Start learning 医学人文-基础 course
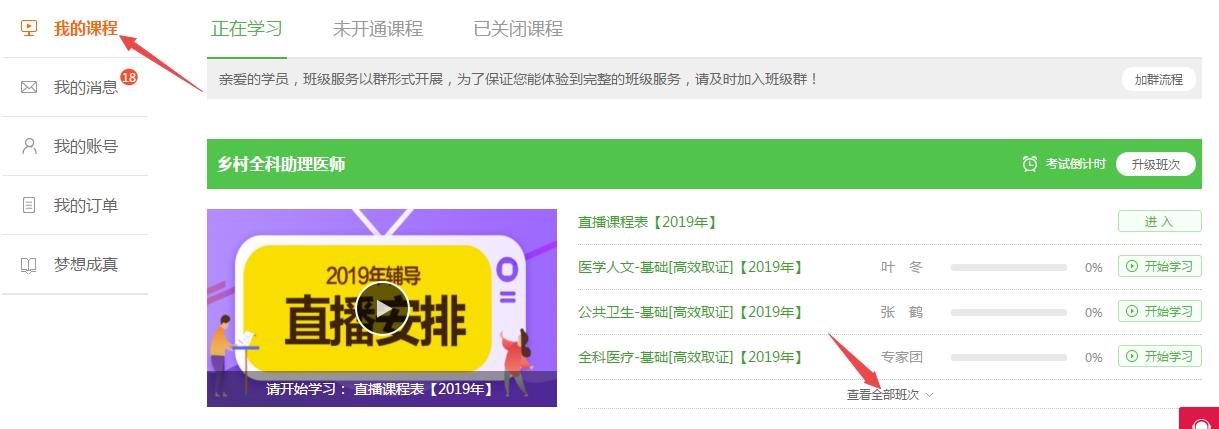Viewport: 1219px width, 429px height. tap(1159, 267)
